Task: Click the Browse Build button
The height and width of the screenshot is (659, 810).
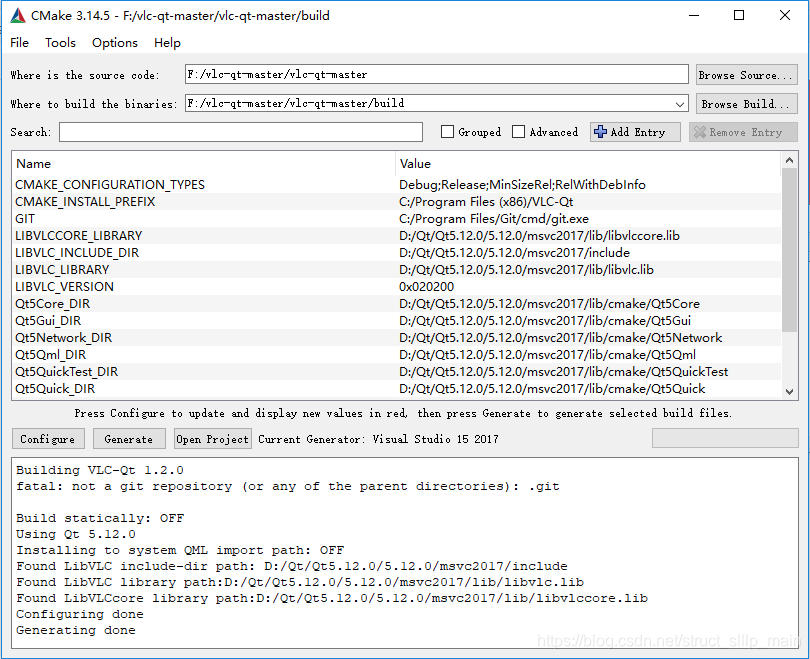Action: pyautogui.click(x=746, y=104)
